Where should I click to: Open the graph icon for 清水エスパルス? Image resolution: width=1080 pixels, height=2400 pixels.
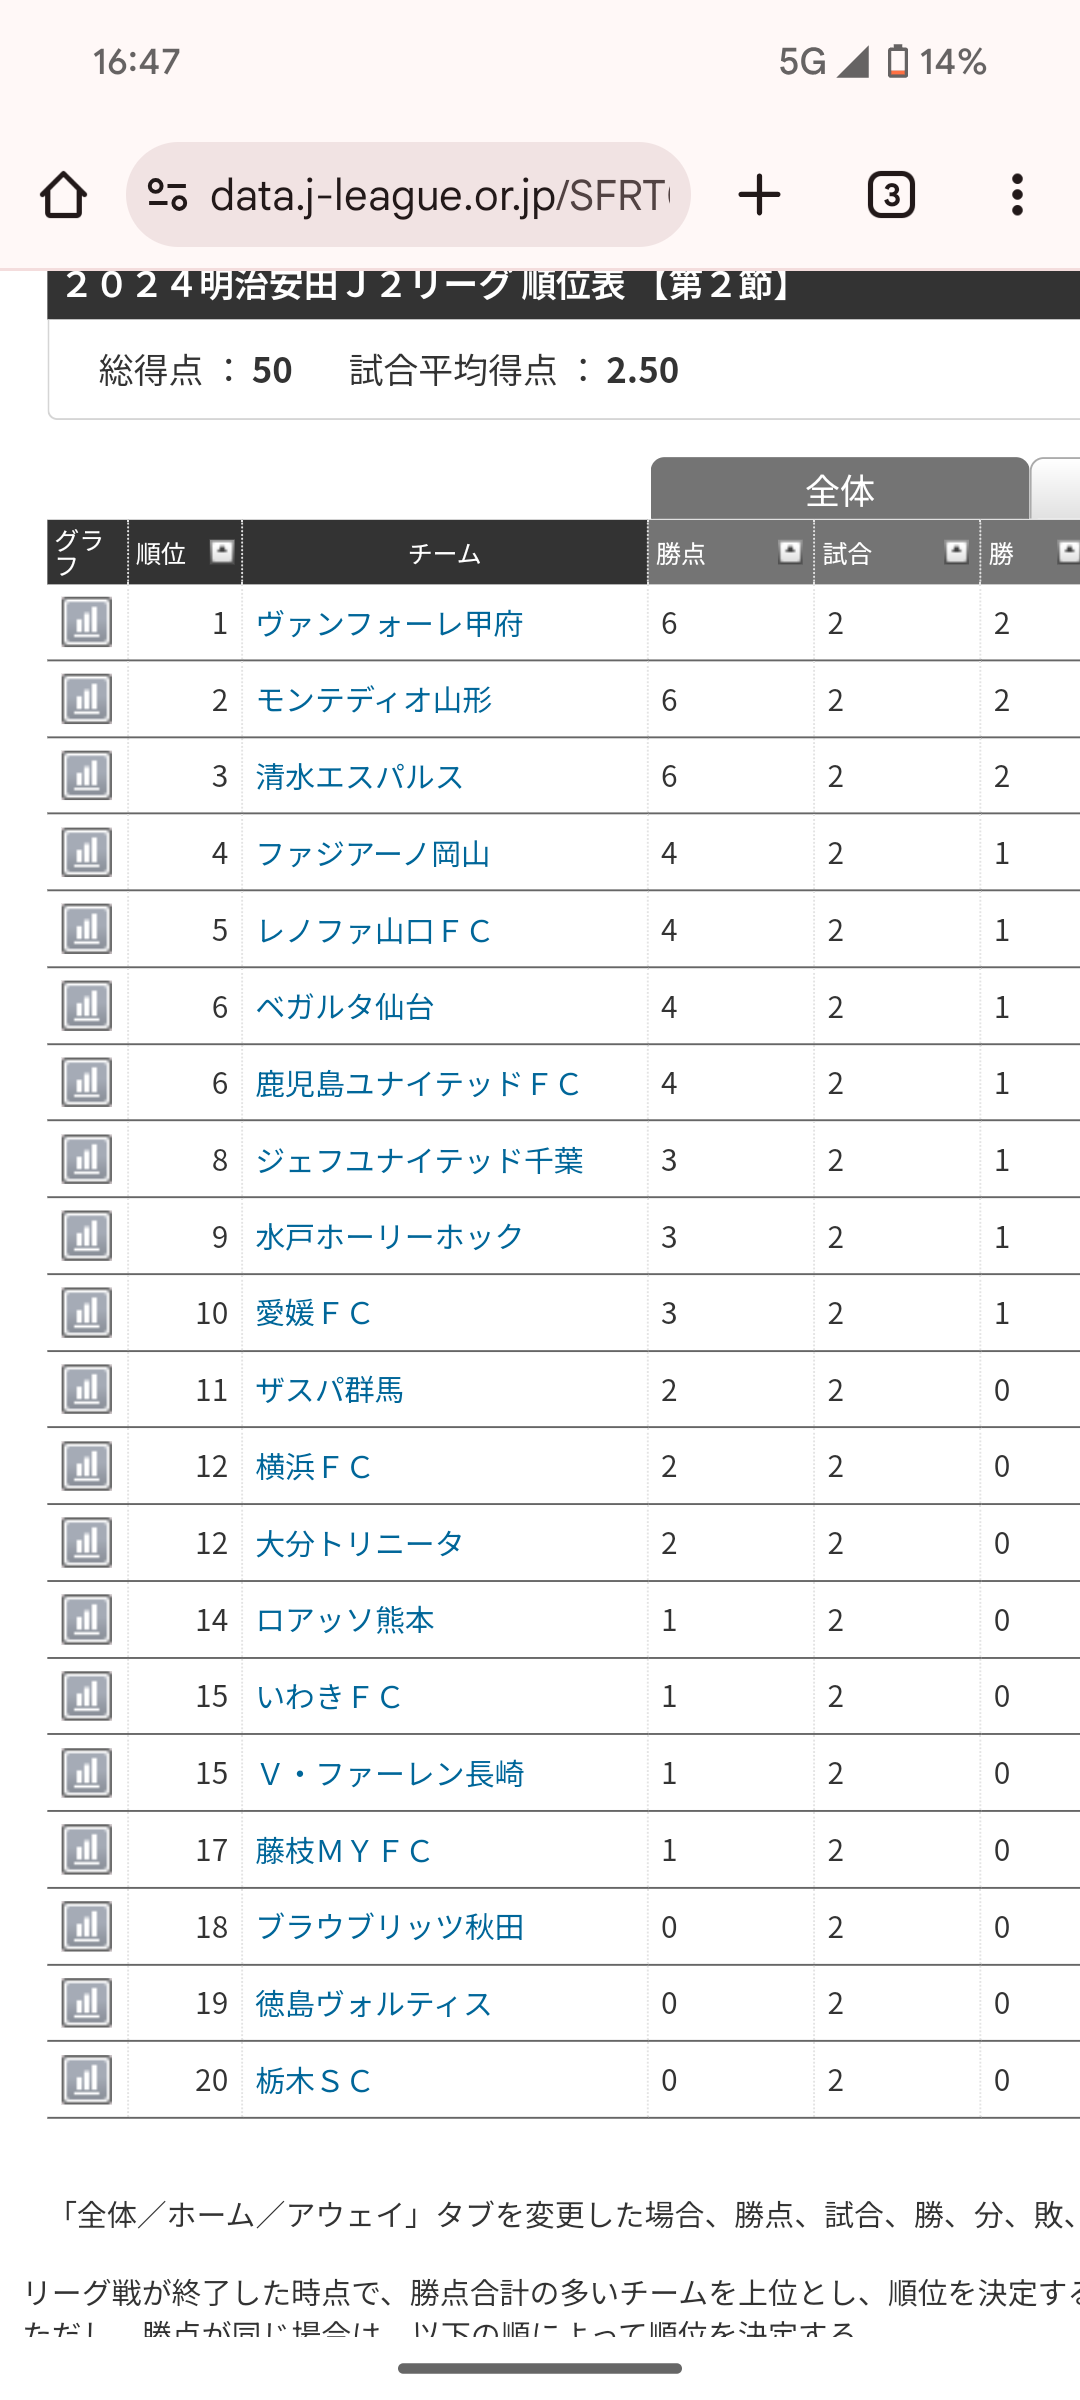coord(87,776)
